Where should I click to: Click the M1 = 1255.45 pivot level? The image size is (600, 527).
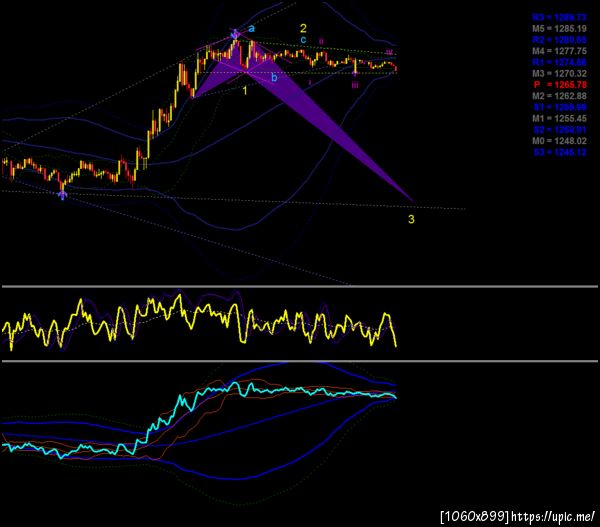559,119
